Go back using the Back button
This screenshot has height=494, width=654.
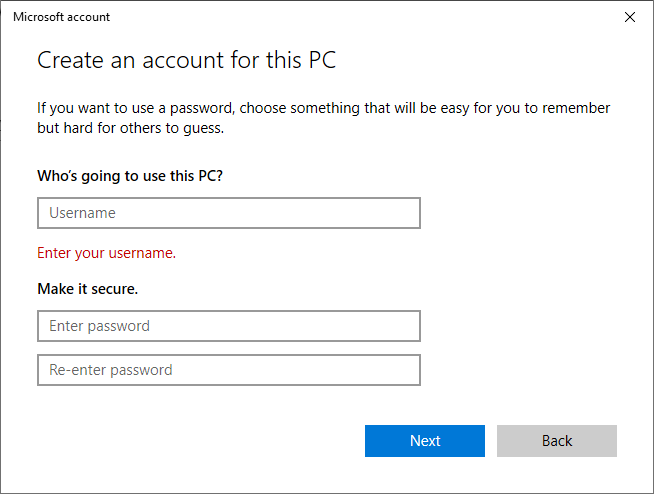(x=556, y=441)
